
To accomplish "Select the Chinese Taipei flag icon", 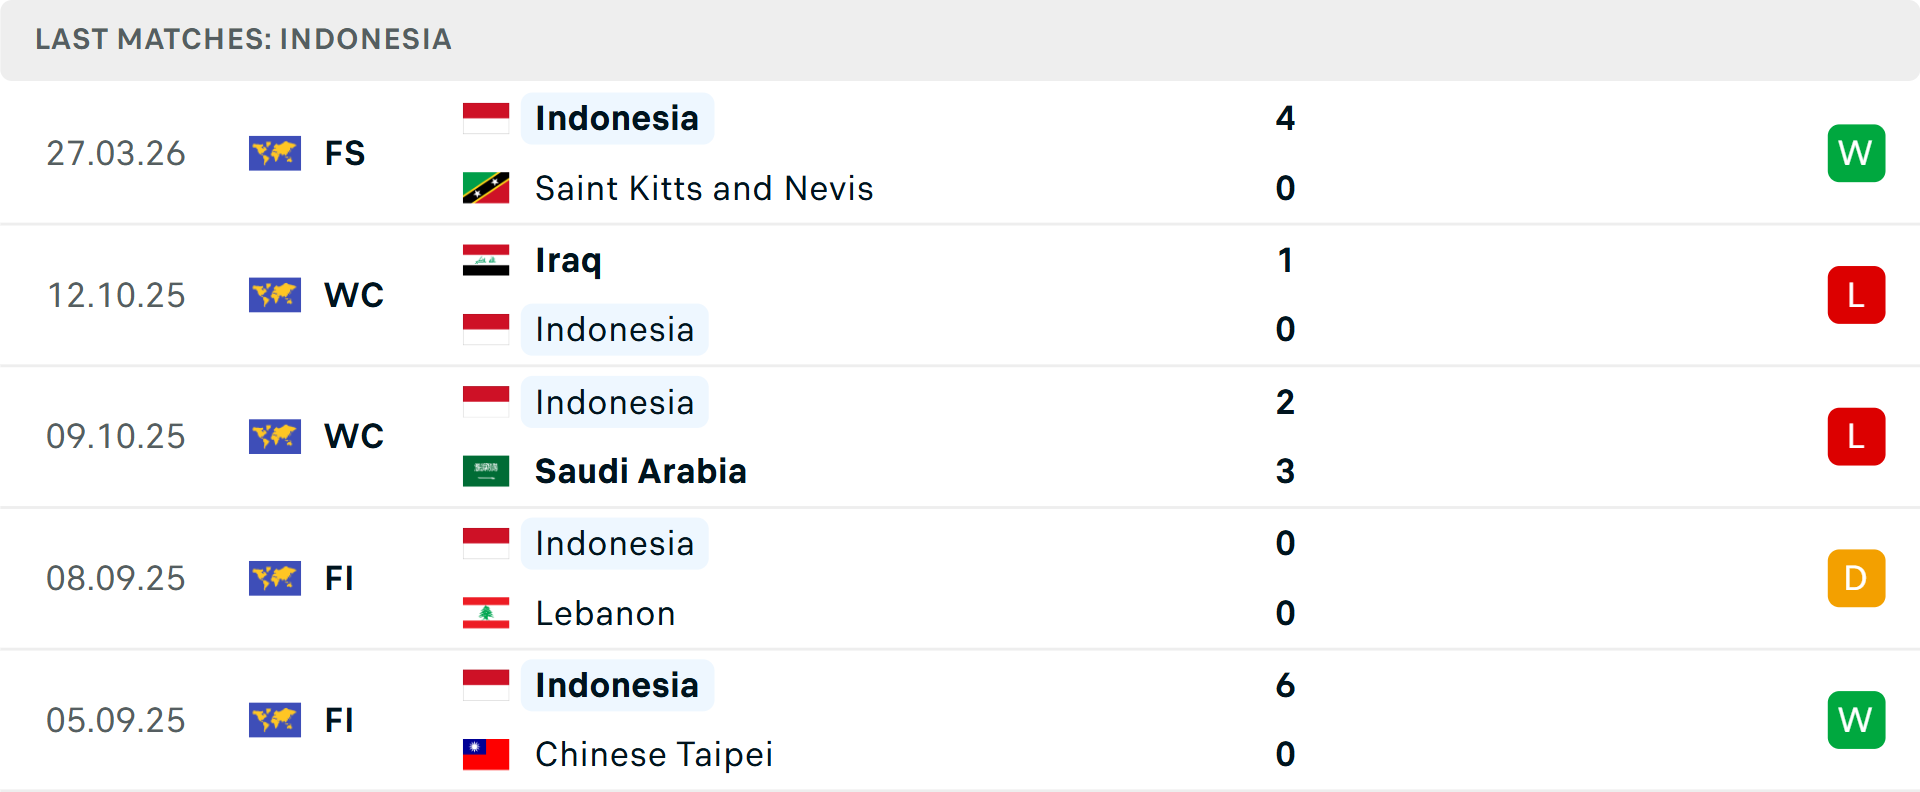I will (486, 755).
